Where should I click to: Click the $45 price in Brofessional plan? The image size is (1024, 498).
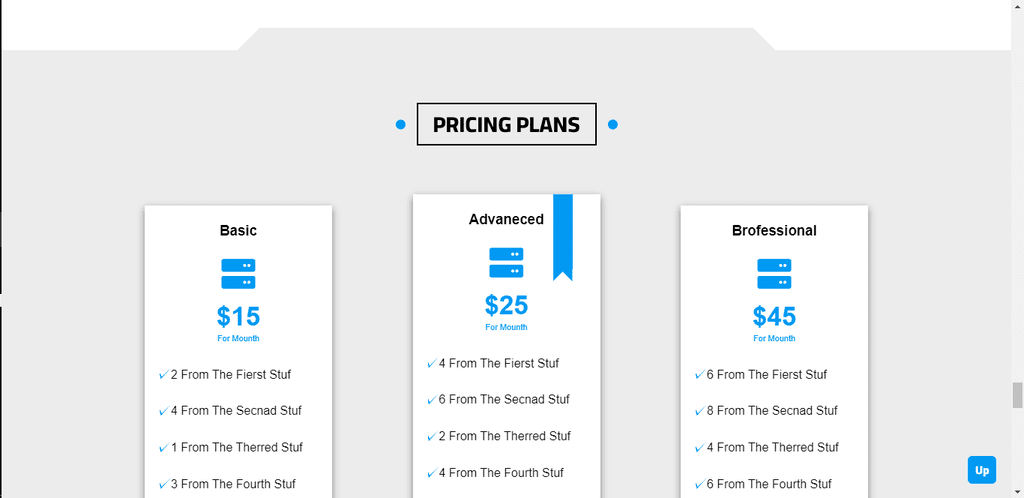pyautogui.click(x=774, y=317)
